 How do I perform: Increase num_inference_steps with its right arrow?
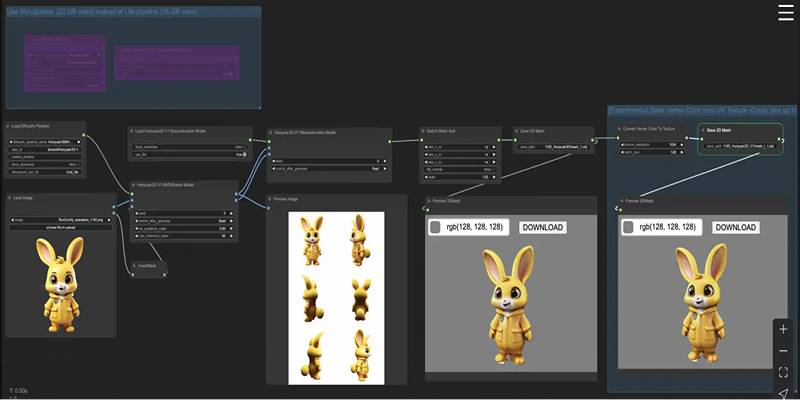[231, 236]
